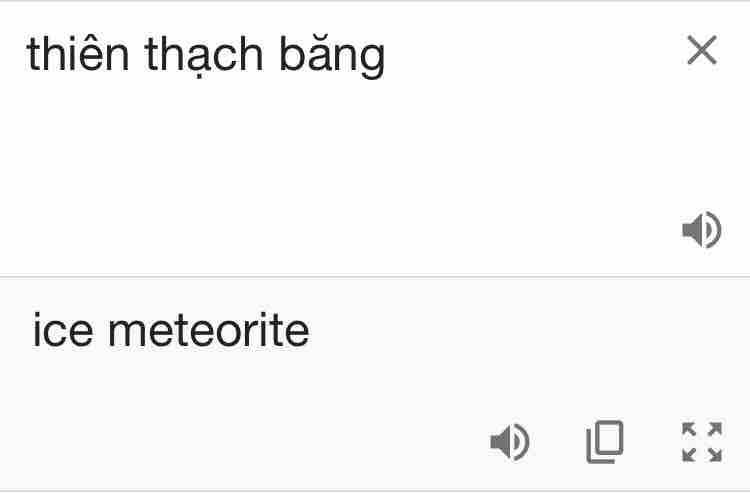This screenshot has width=750, height=493.
Task: Copy the translation to the clipboard
Action: (x=604, y=441)
